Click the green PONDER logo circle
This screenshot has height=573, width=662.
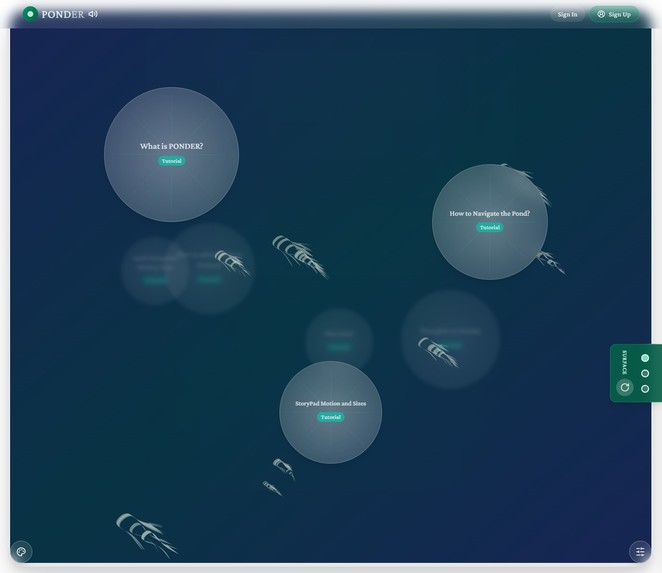pos(30,14)
